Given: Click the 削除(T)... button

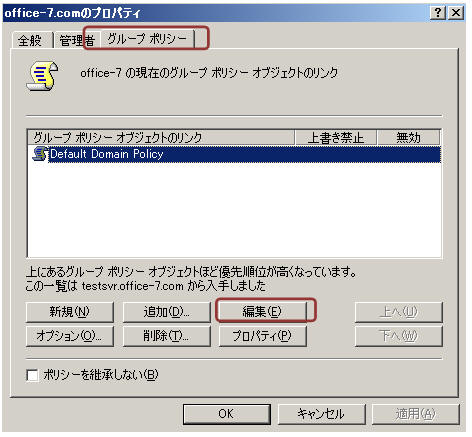Looking at the screenshot, I should 167,336.
